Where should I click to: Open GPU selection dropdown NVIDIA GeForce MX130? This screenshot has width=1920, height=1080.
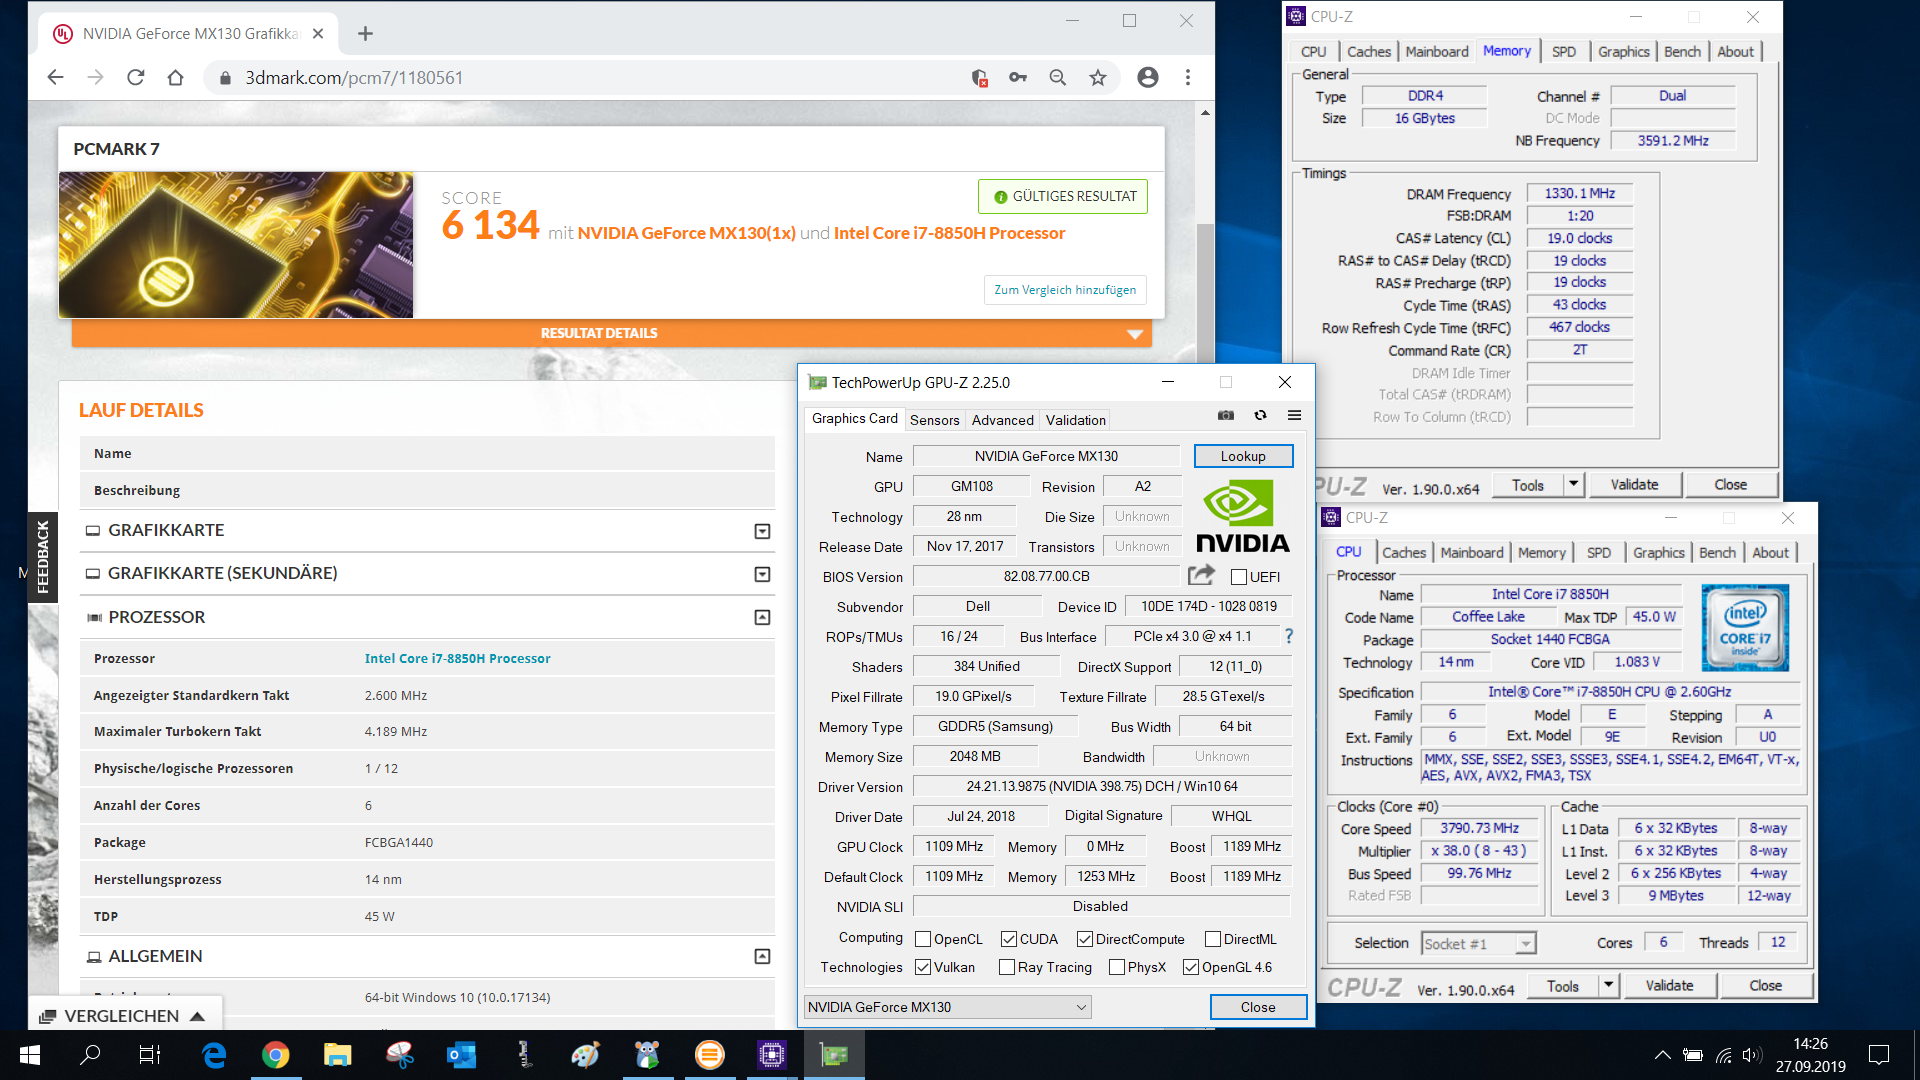tap(947, 1007)
